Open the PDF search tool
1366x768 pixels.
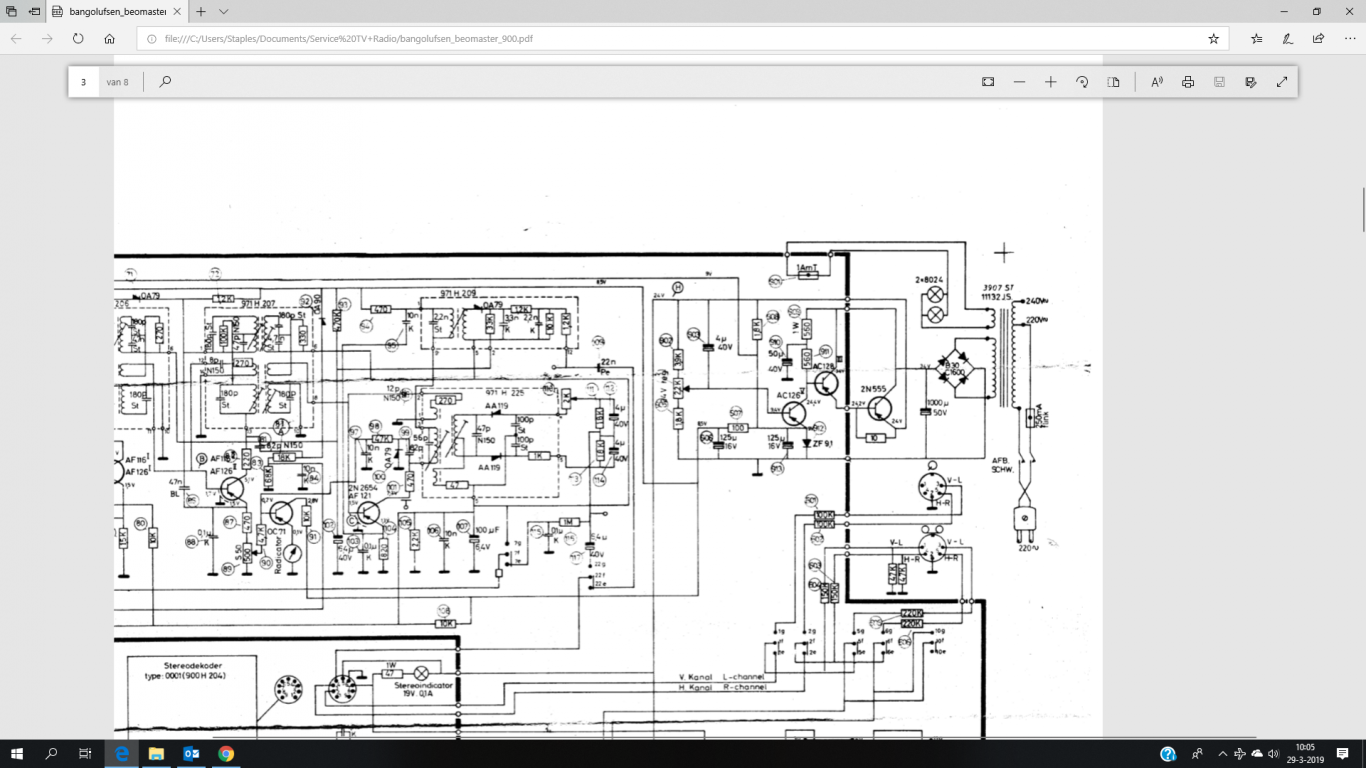point(165,82)
